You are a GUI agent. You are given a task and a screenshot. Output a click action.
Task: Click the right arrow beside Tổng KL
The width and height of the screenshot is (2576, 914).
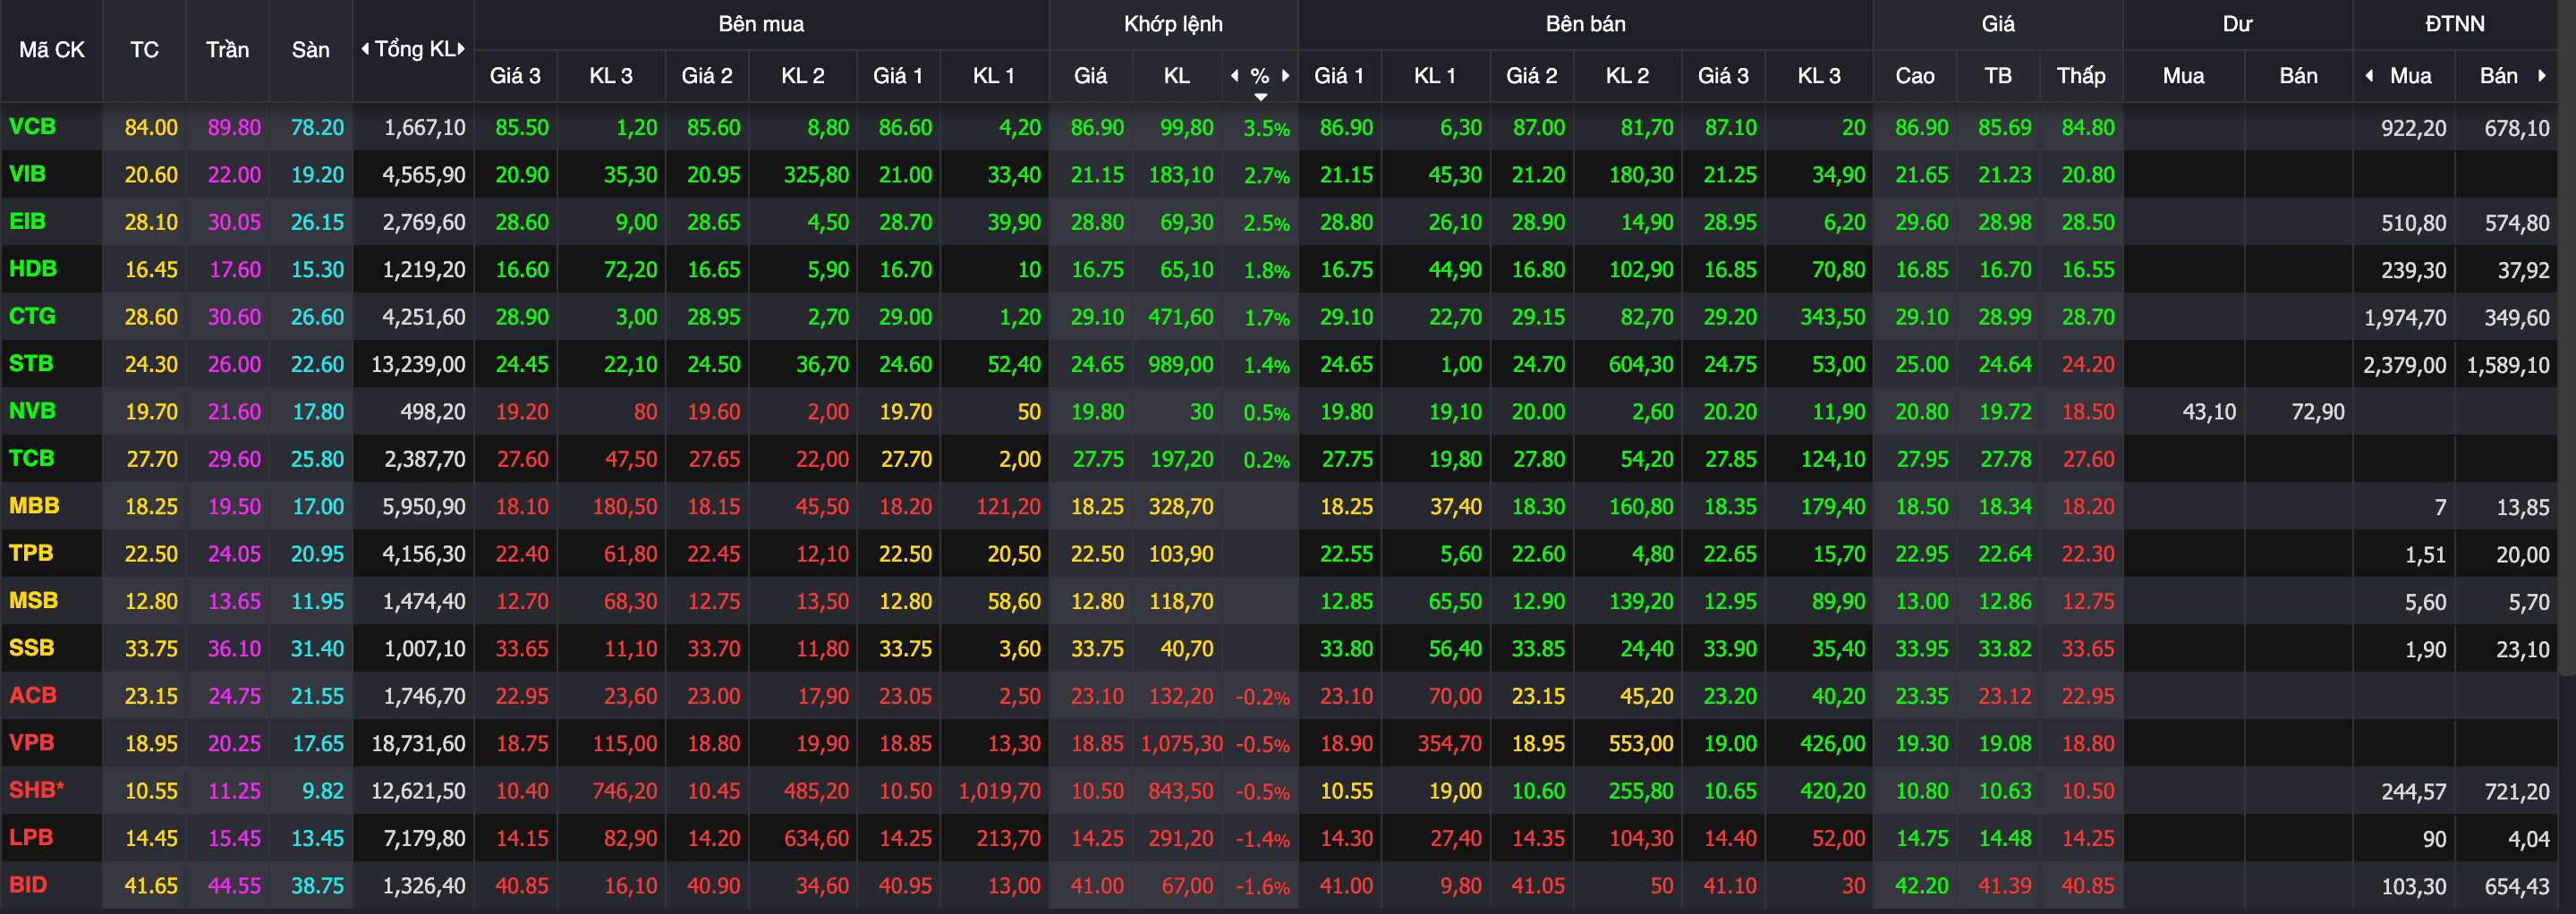(461, 49)
